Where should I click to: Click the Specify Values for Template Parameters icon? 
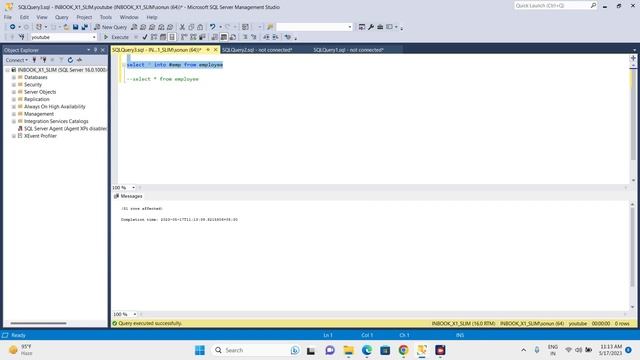288,37
